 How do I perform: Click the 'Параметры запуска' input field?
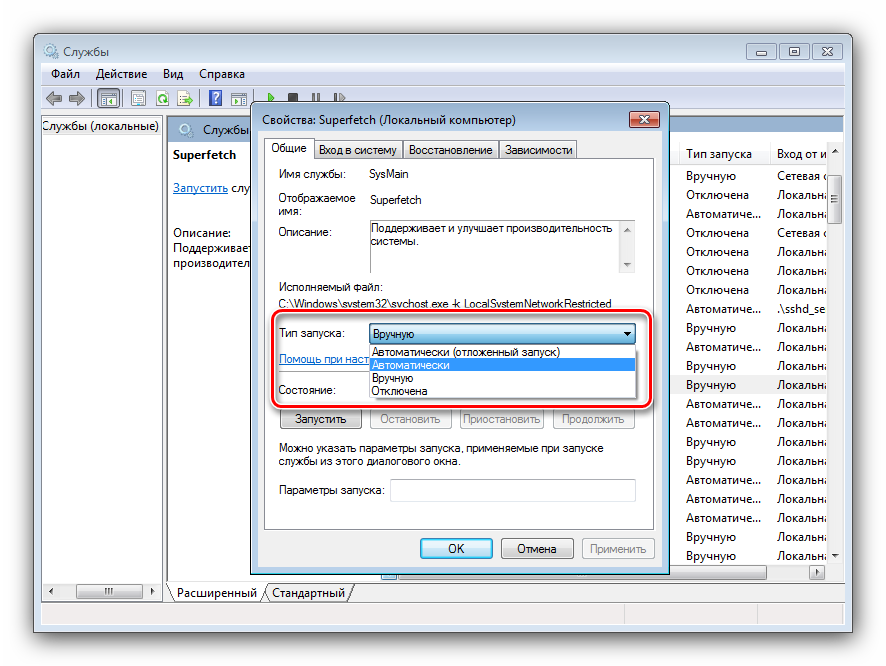pyautogui.click(x=513, y=490)
